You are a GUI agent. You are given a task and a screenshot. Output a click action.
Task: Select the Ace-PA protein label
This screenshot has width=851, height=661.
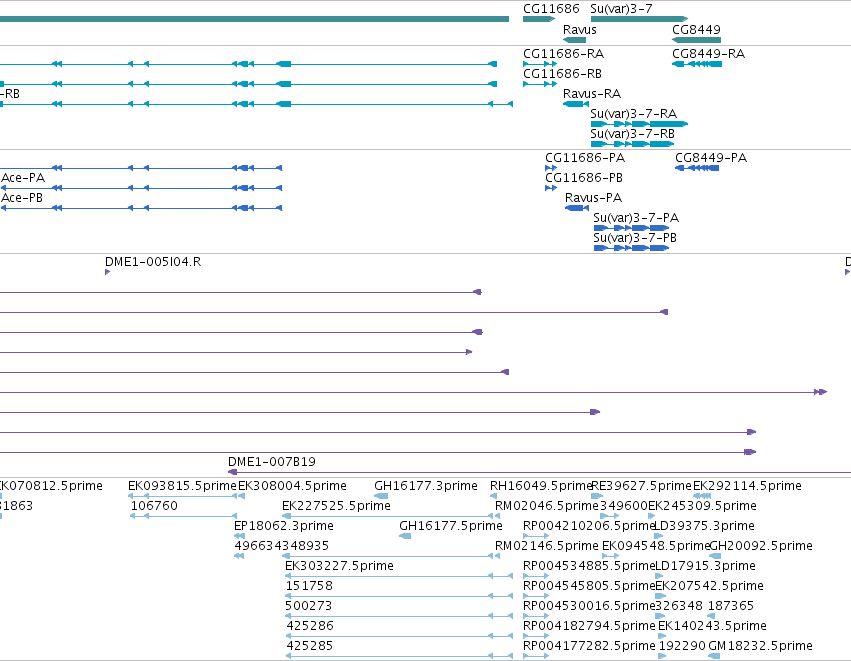(x=23, y=178)
